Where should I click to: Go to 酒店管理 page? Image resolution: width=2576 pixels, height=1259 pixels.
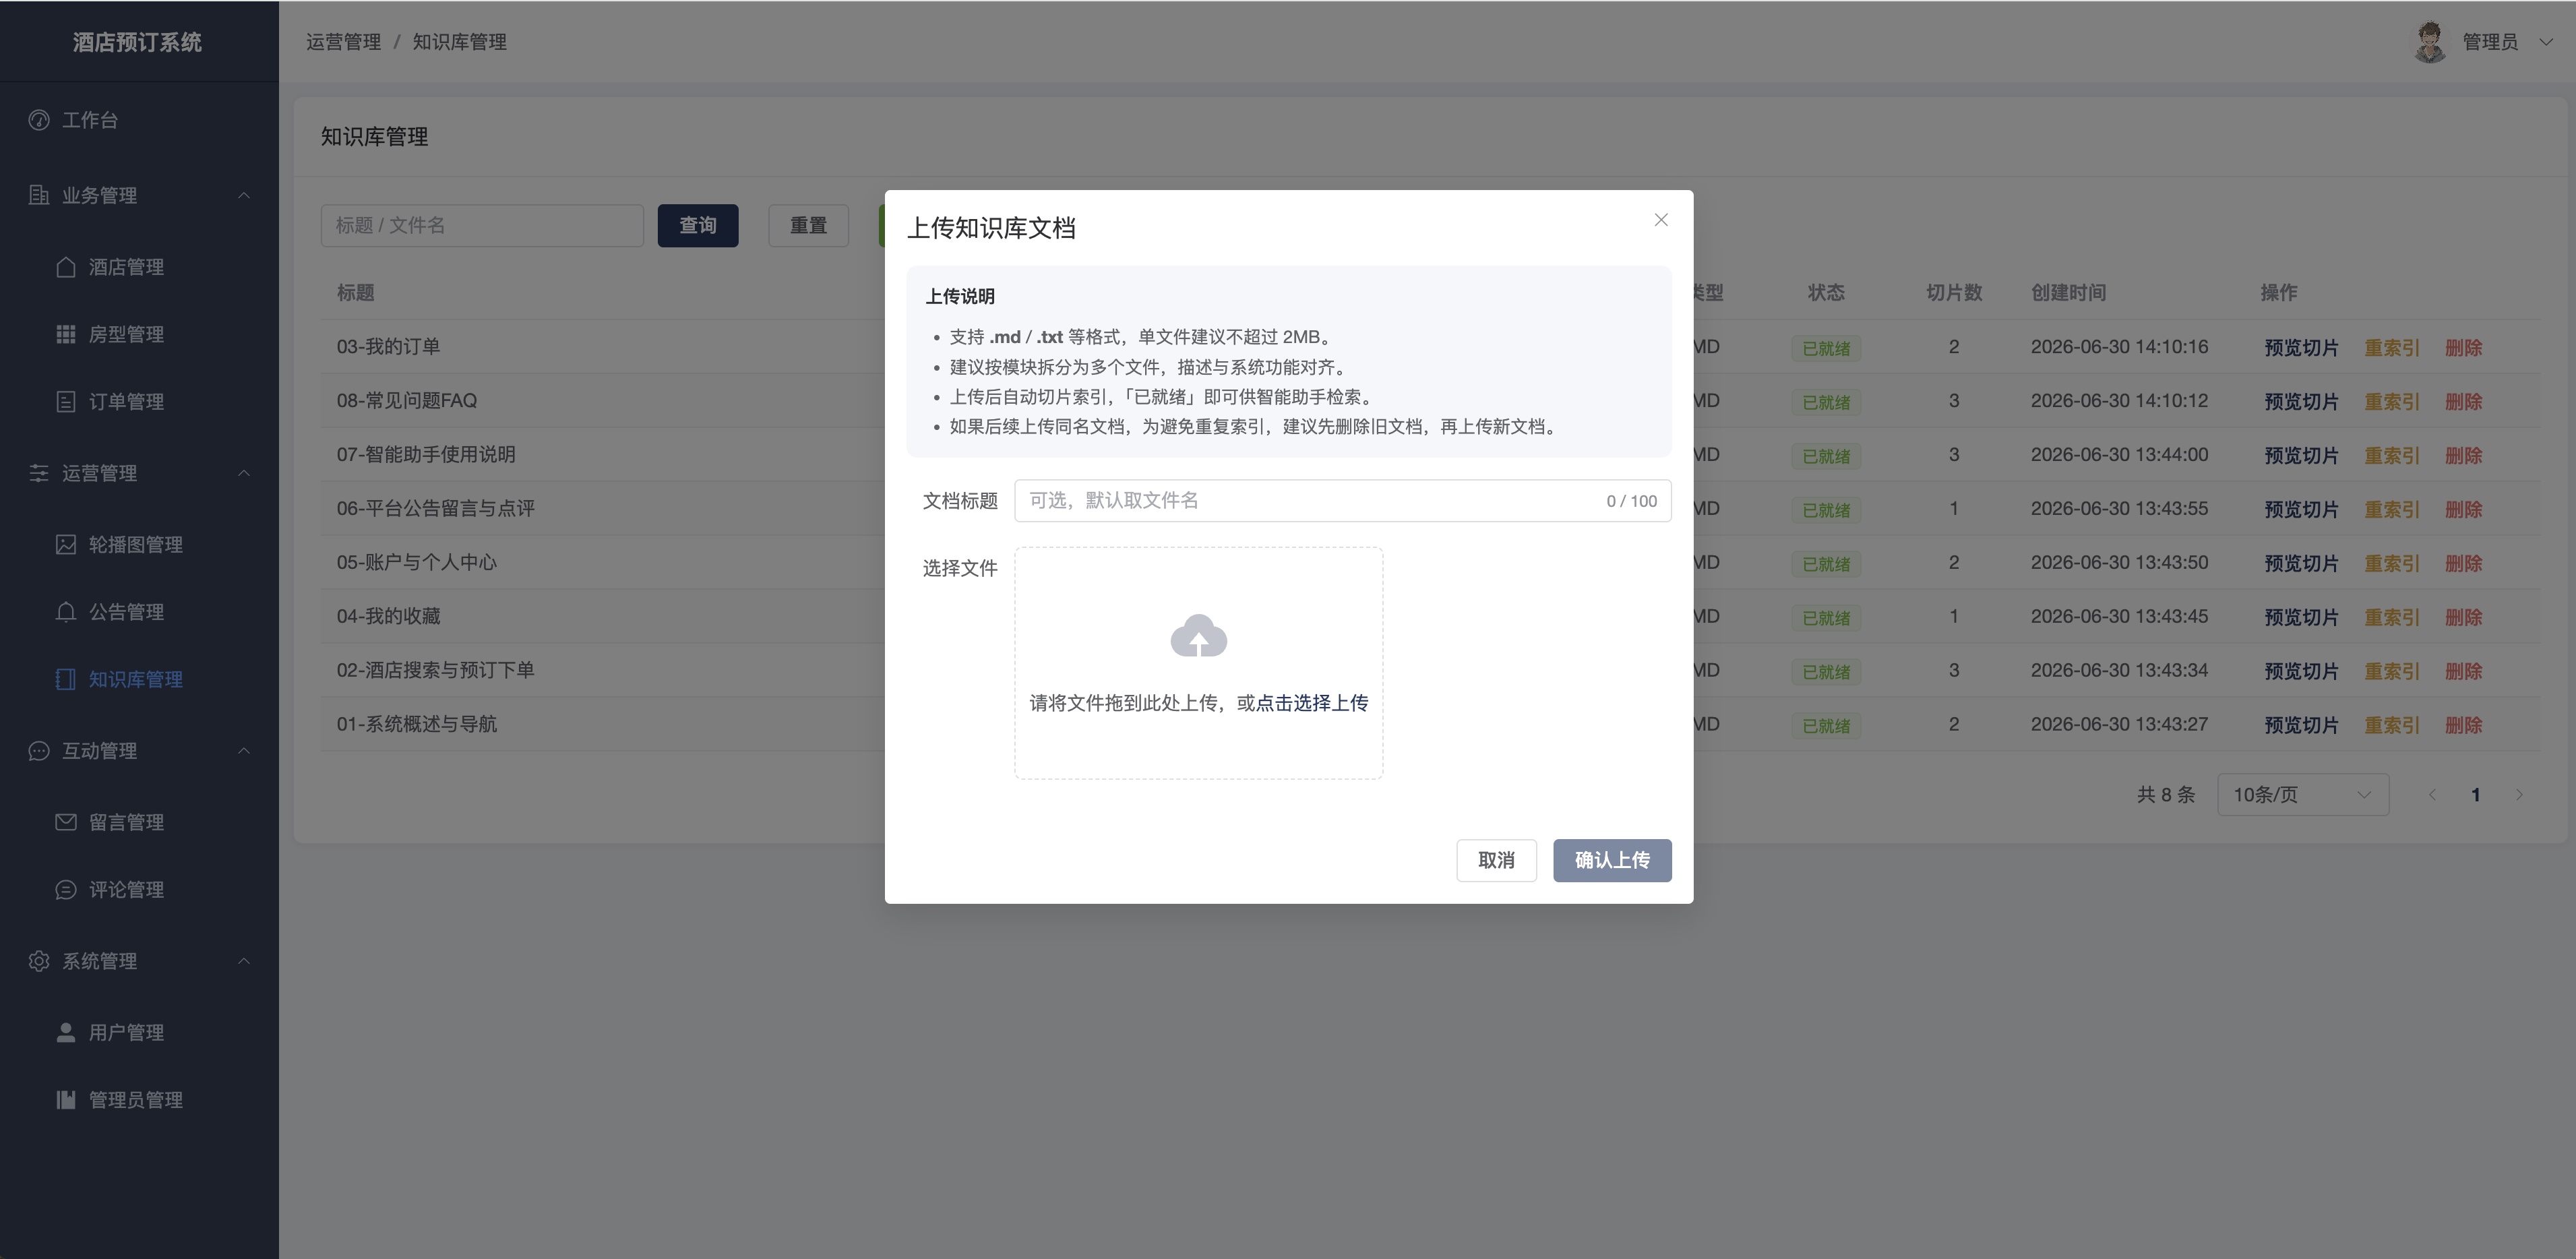coord(139,267)
